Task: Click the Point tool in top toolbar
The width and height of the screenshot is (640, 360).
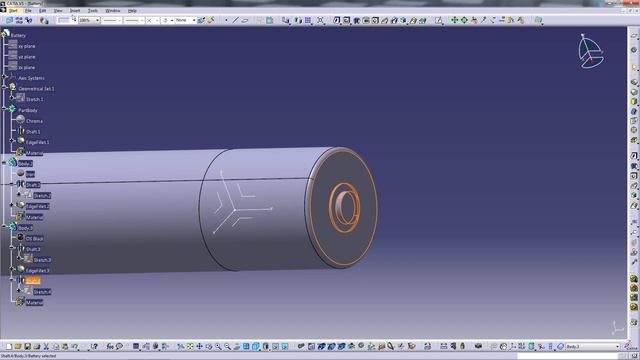Action: point(226,20)
